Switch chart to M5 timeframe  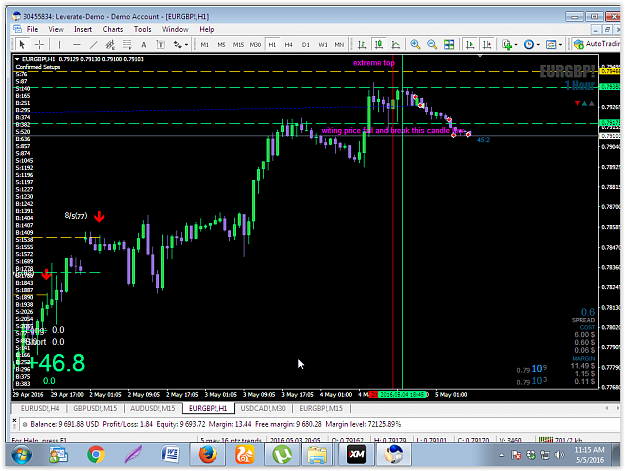(221, 44)
